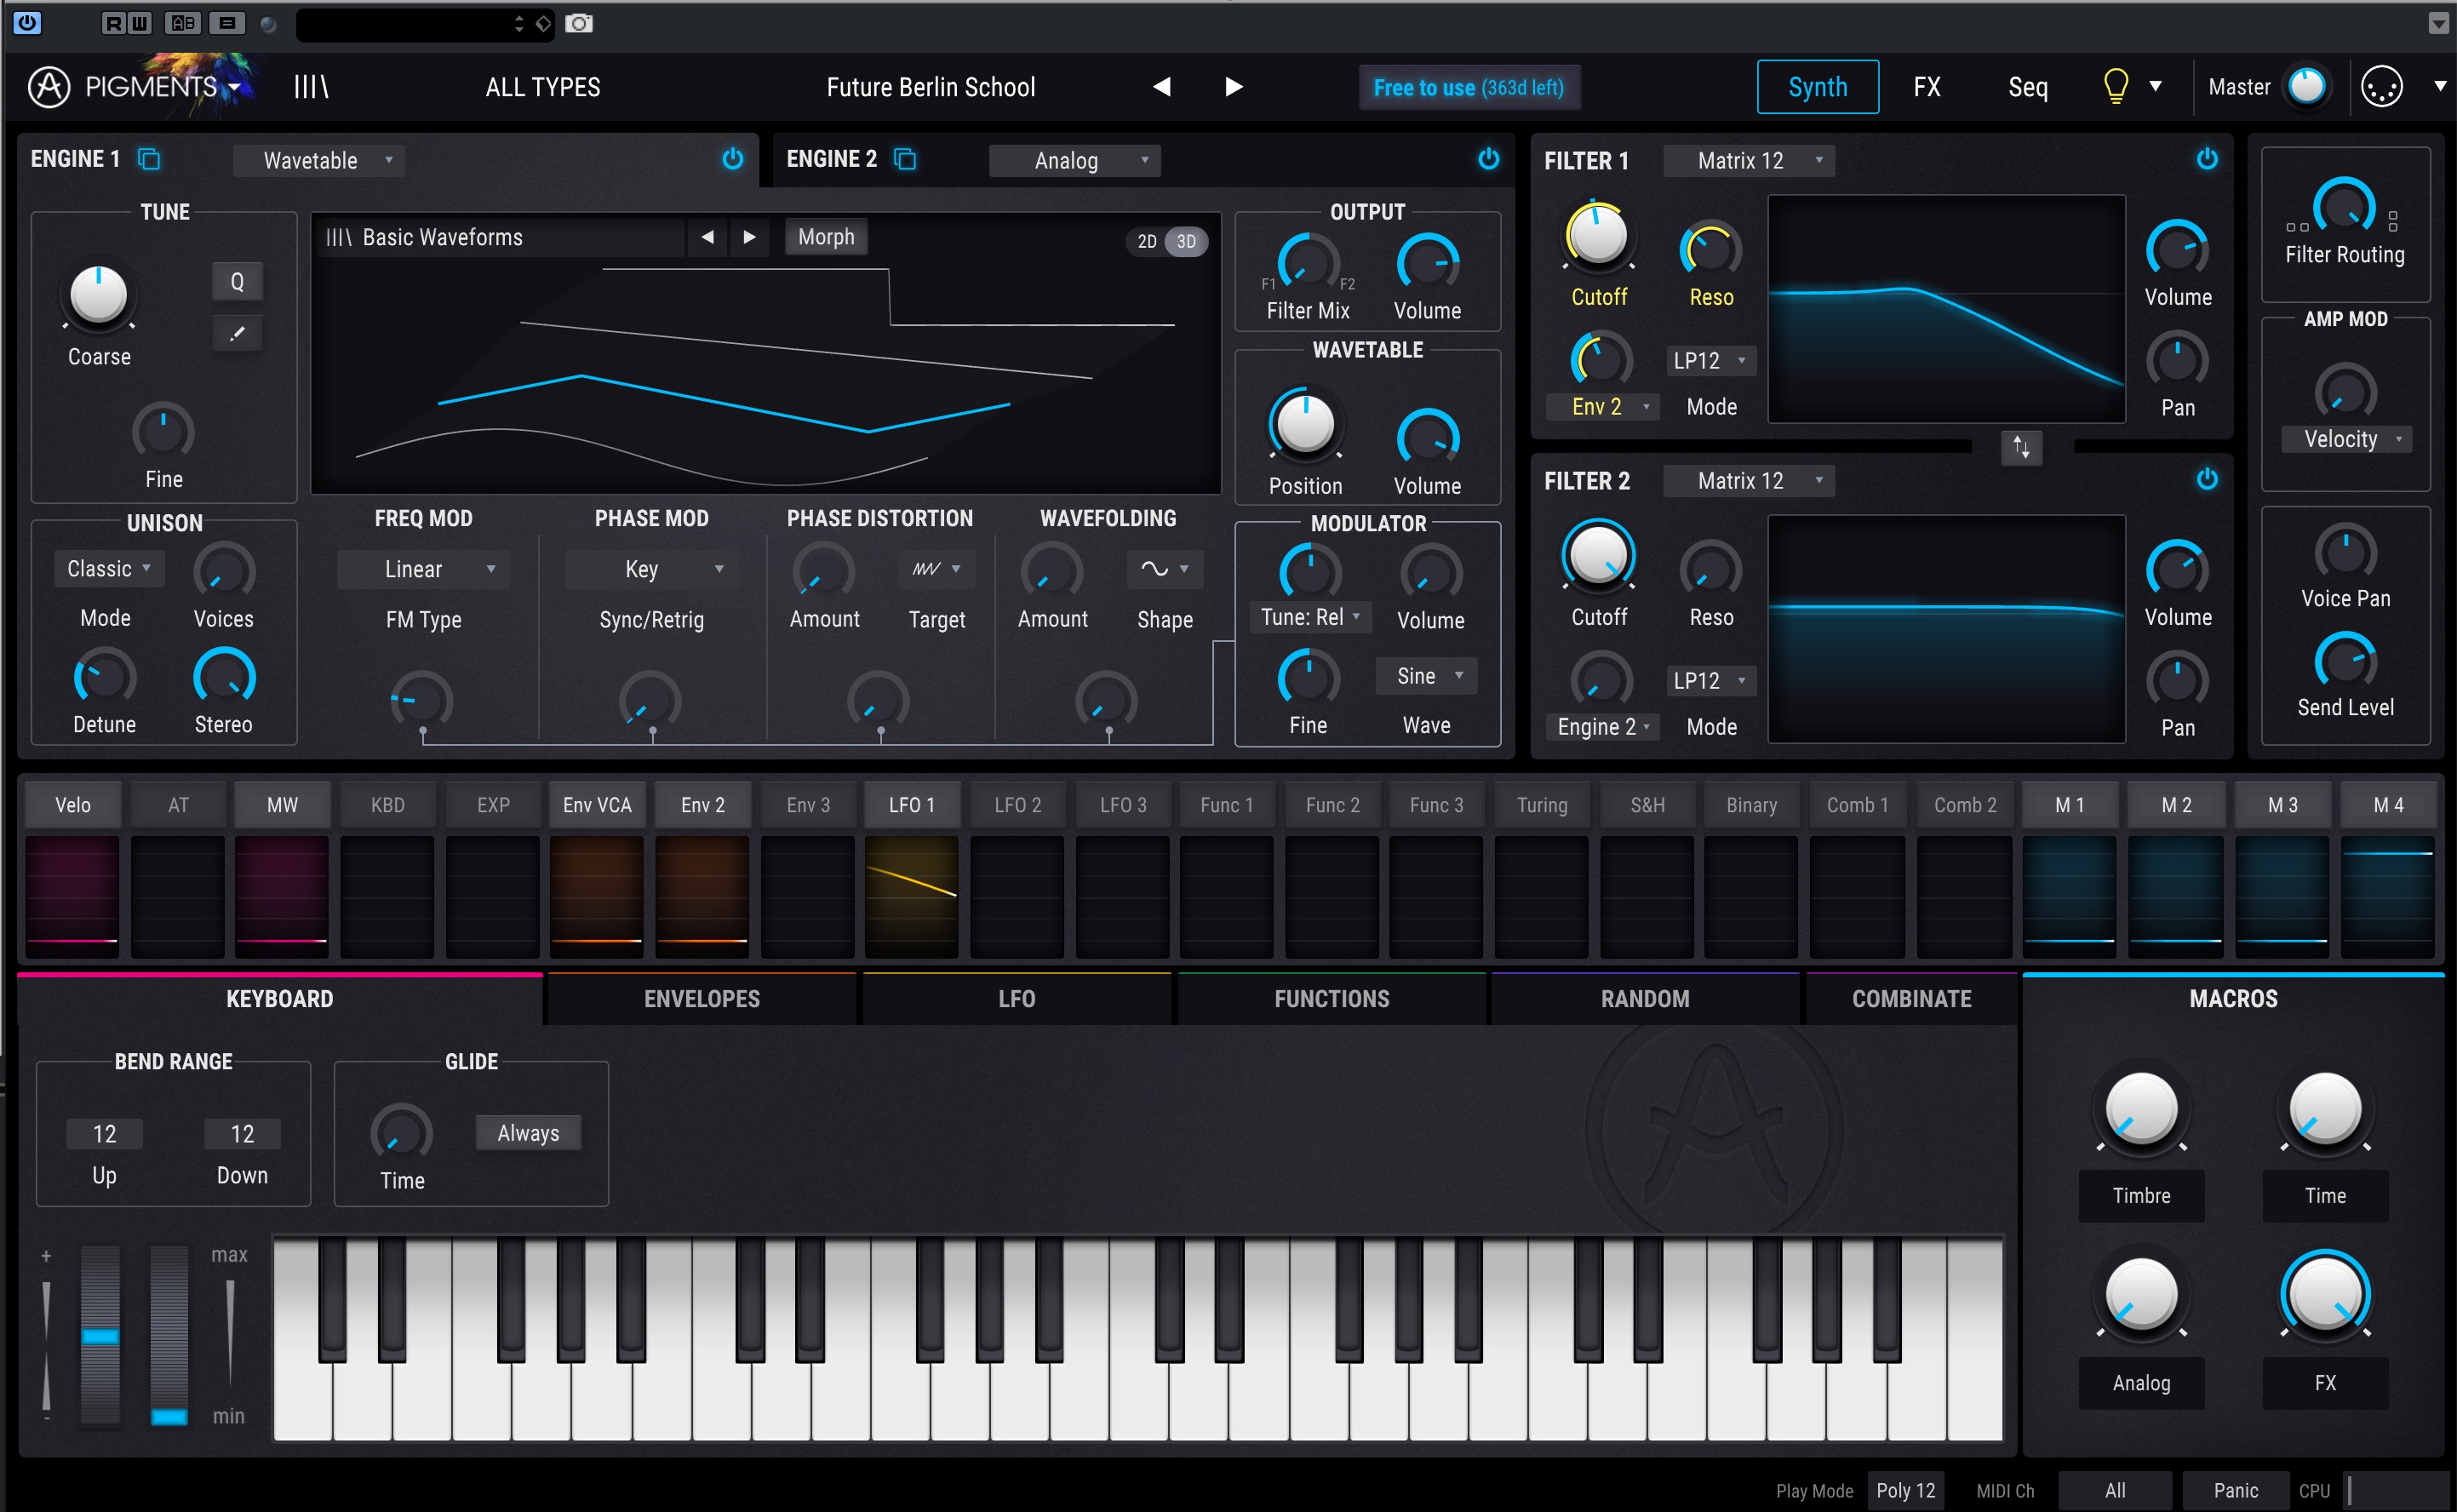The image size is (2457, 1512).
Task: Click the Arturia logo icon
Action: pos(48,87)
